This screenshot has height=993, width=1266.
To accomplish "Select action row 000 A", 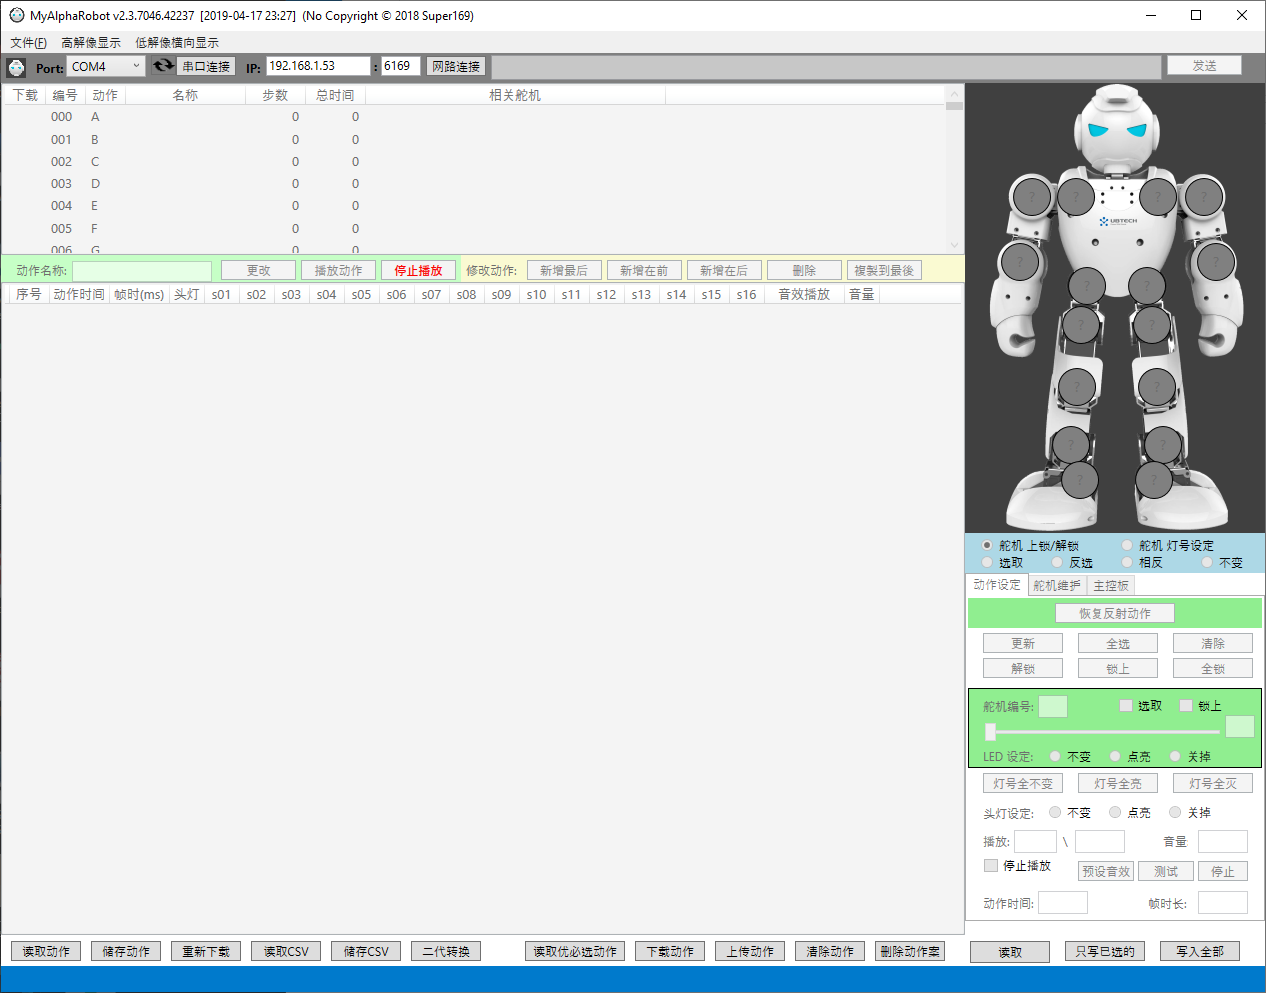I will tap(473, 117).
